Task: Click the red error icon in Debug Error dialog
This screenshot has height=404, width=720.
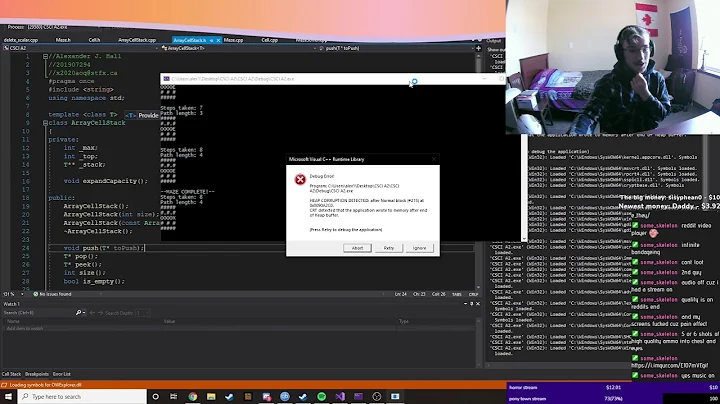Action: (300, 180)
